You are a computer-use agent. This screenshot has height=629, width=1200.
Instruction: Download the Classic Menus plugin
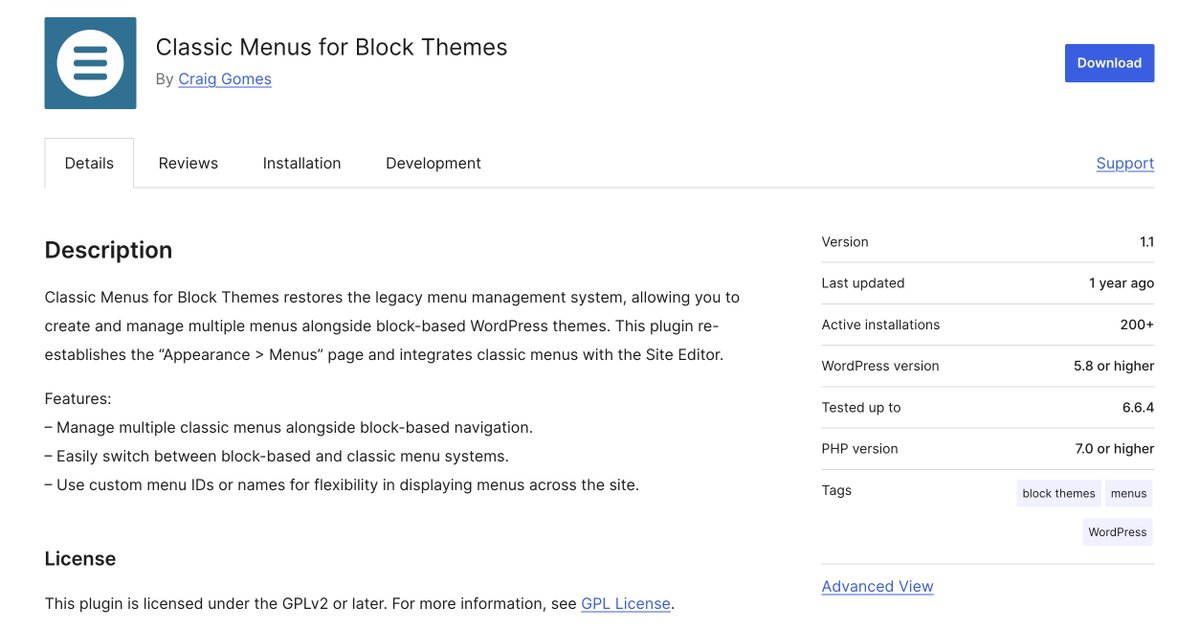(x=1109, y=63)
